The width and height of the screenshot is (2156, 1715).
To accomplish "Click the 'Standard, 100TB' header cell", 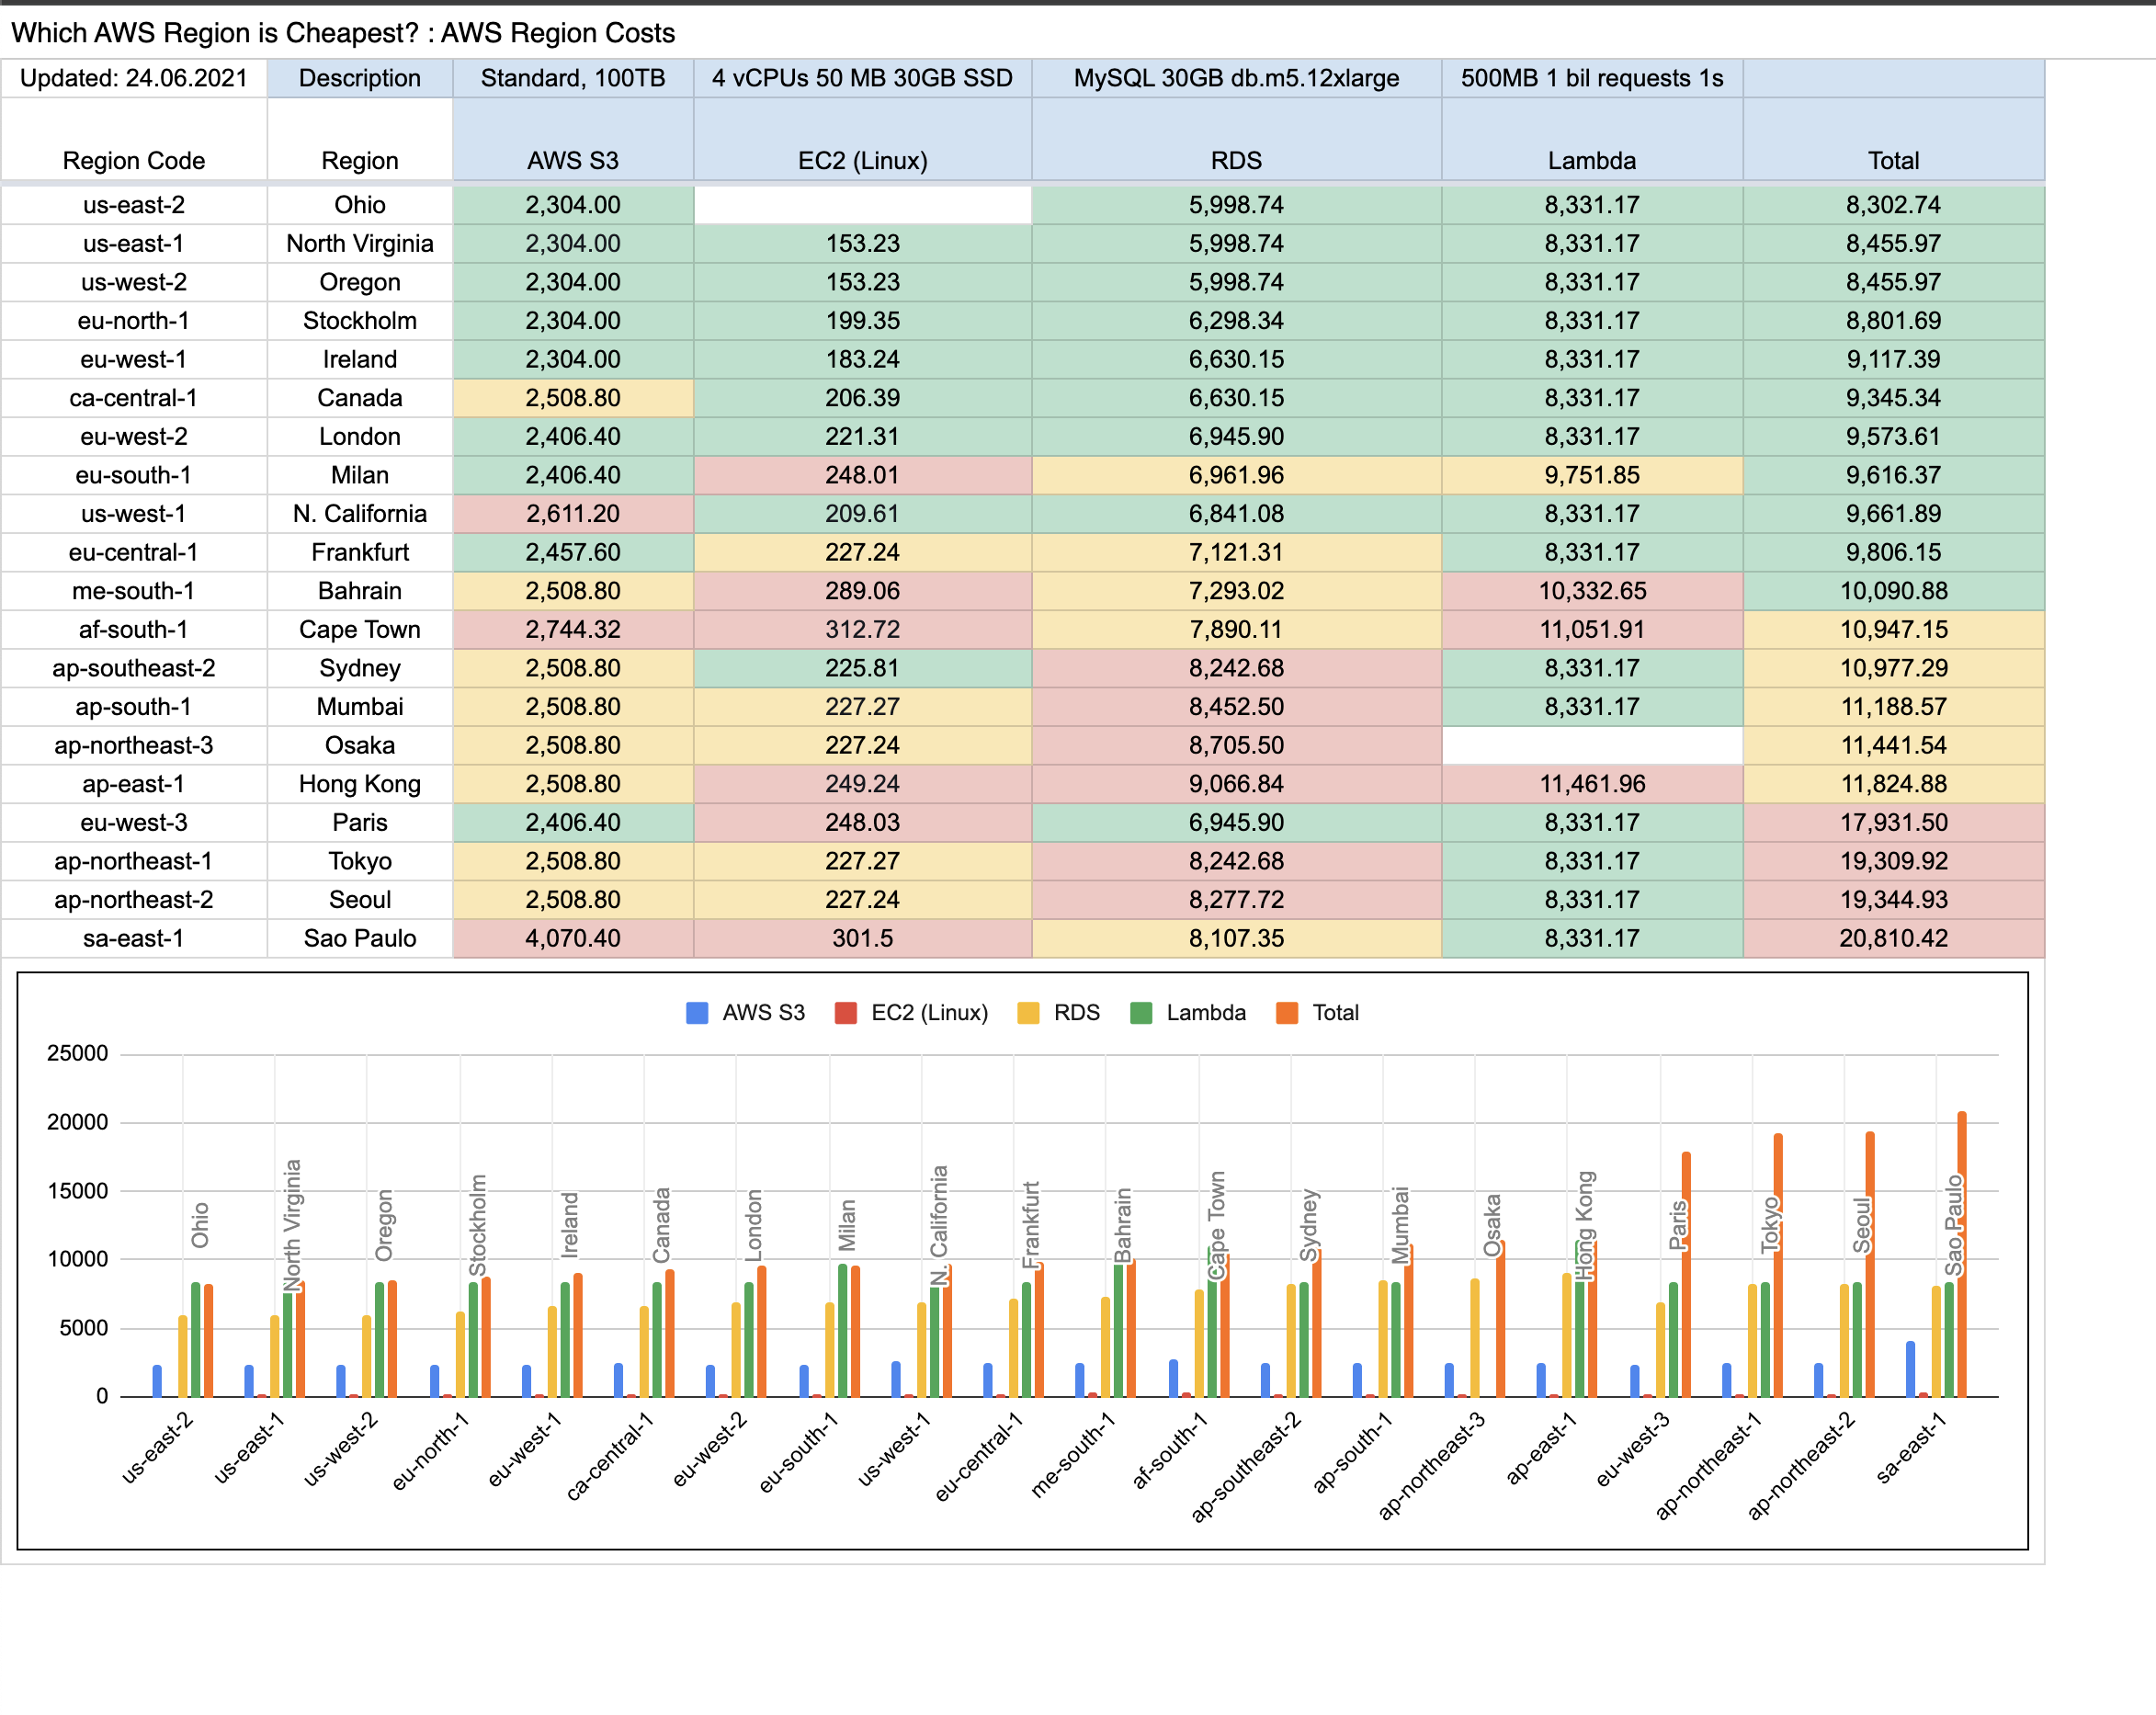I will [573, 78].
